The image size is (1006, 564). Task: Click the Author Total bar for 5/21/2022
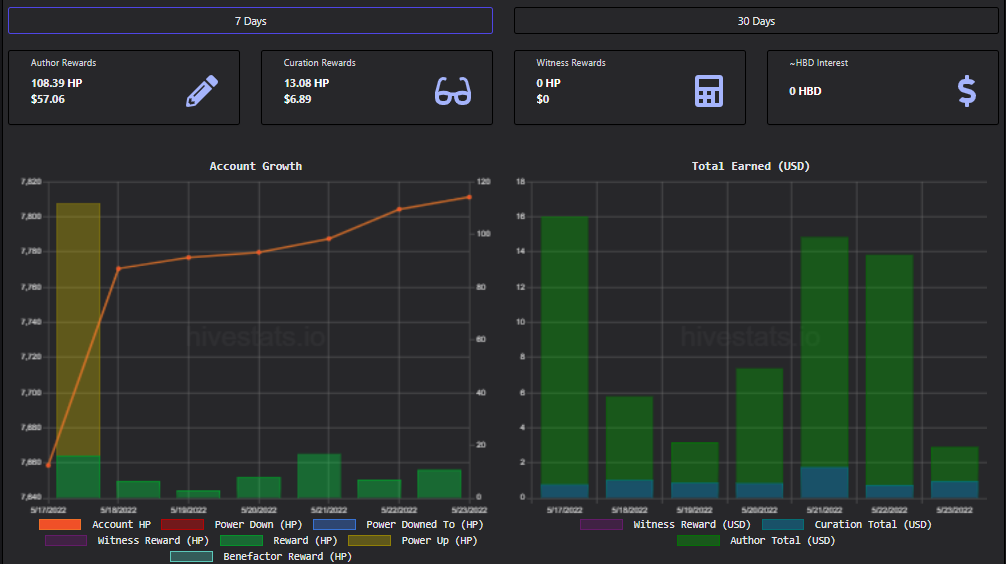(824, 352)
